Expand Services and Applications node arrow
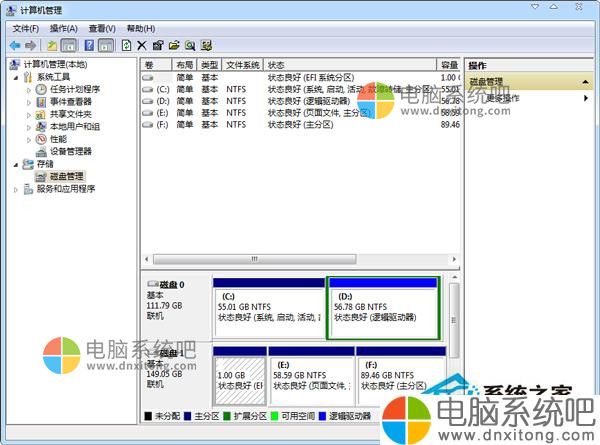Image resolution: width=600 pixels, height=445 pixels. 16,189
